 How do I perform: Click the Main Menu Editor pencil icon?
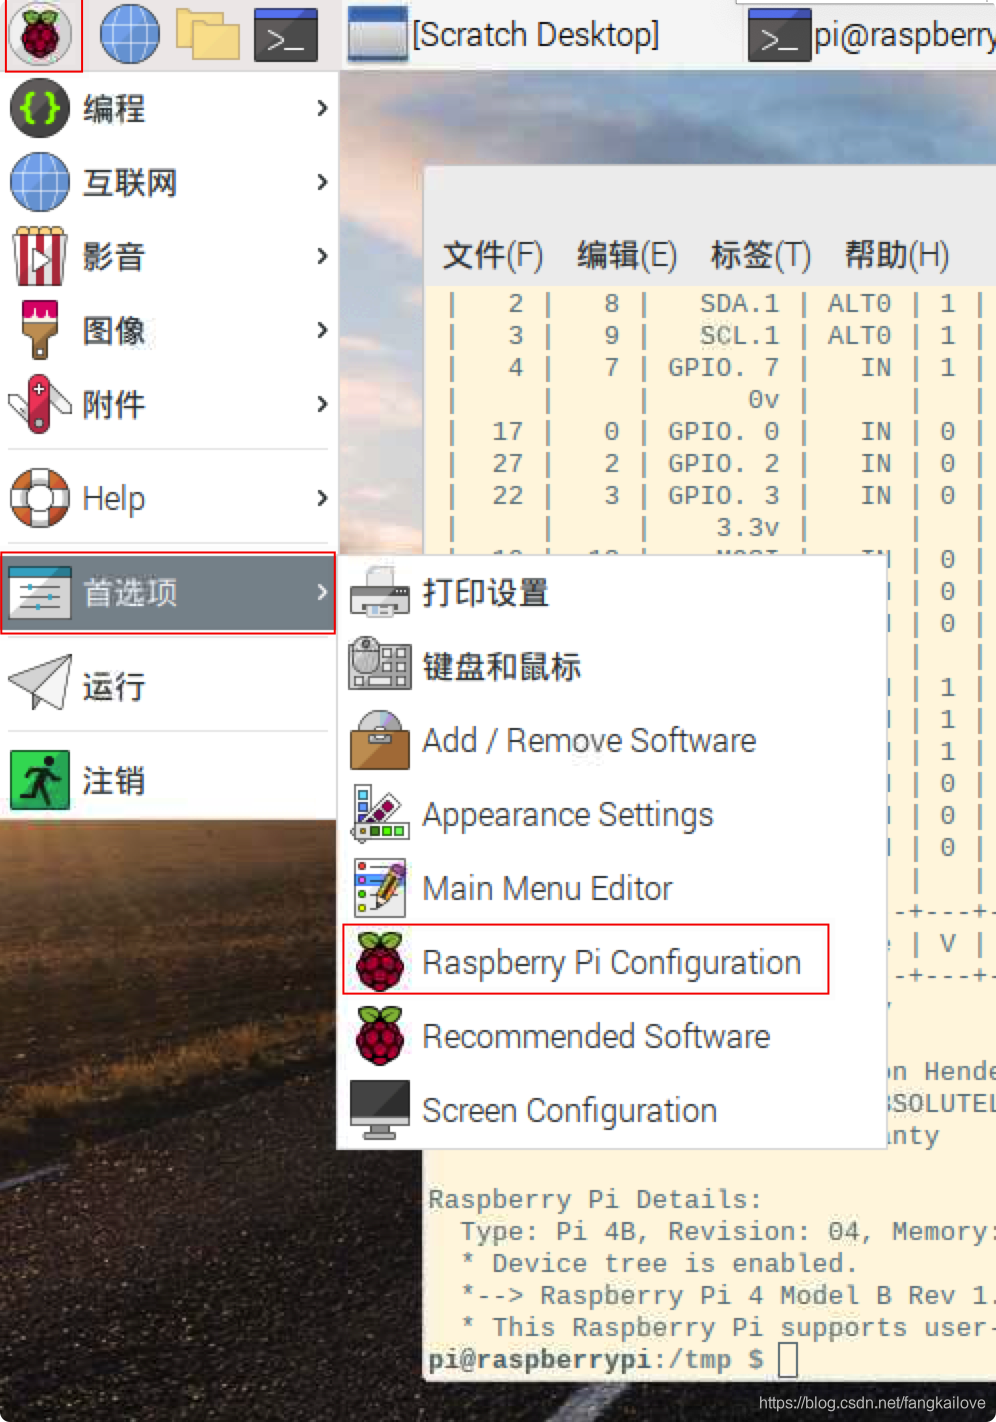380,888
